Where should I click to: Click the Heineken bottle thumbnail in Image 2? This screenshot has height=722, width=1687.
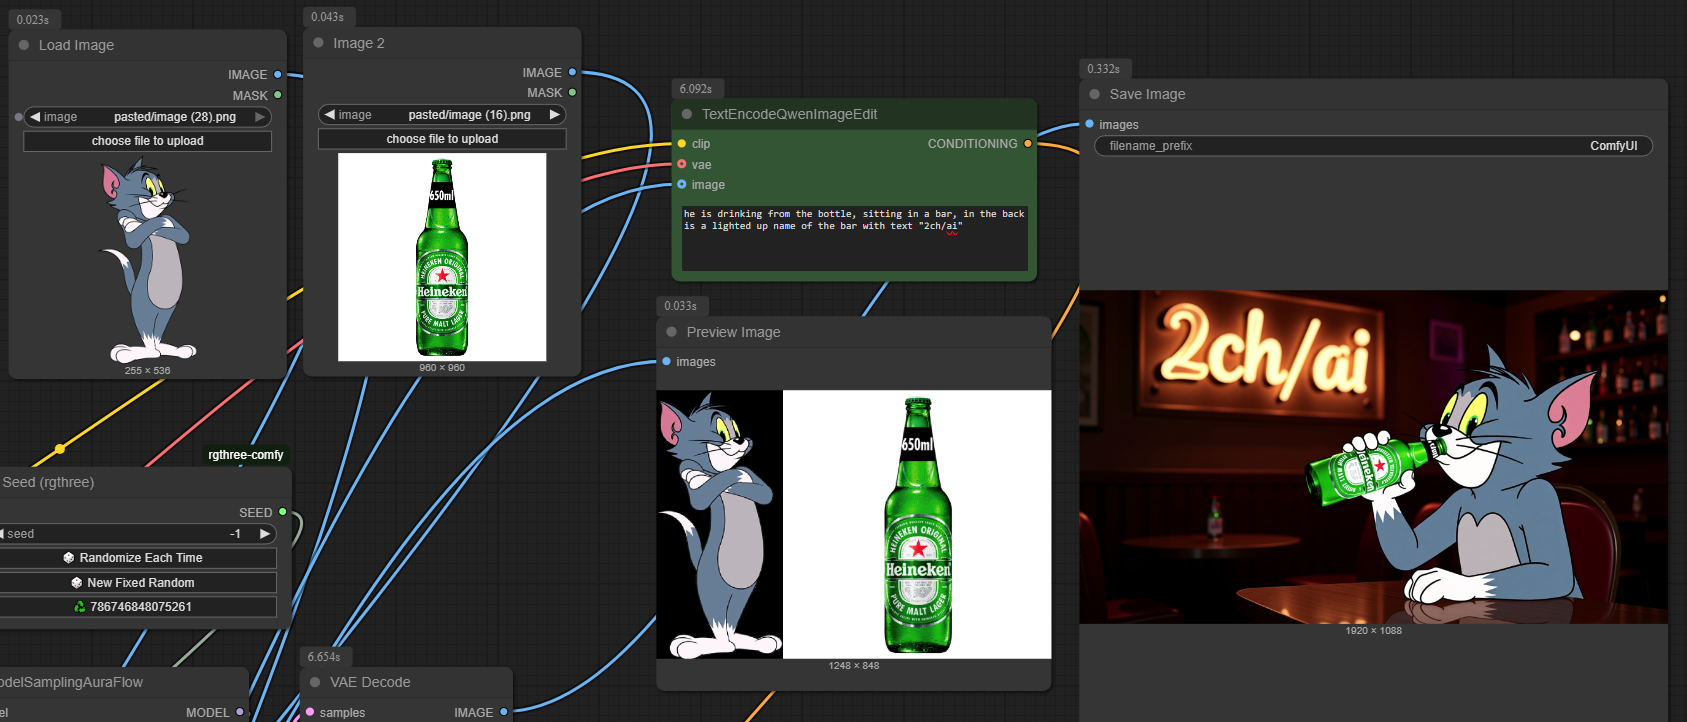coord(442,257)
